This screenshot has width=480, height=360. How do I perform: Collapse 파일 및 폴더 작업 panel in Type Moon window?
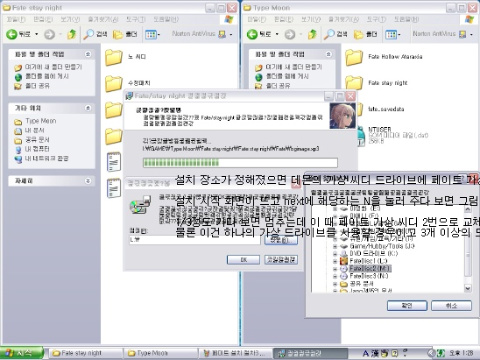[x=328, y=54]
